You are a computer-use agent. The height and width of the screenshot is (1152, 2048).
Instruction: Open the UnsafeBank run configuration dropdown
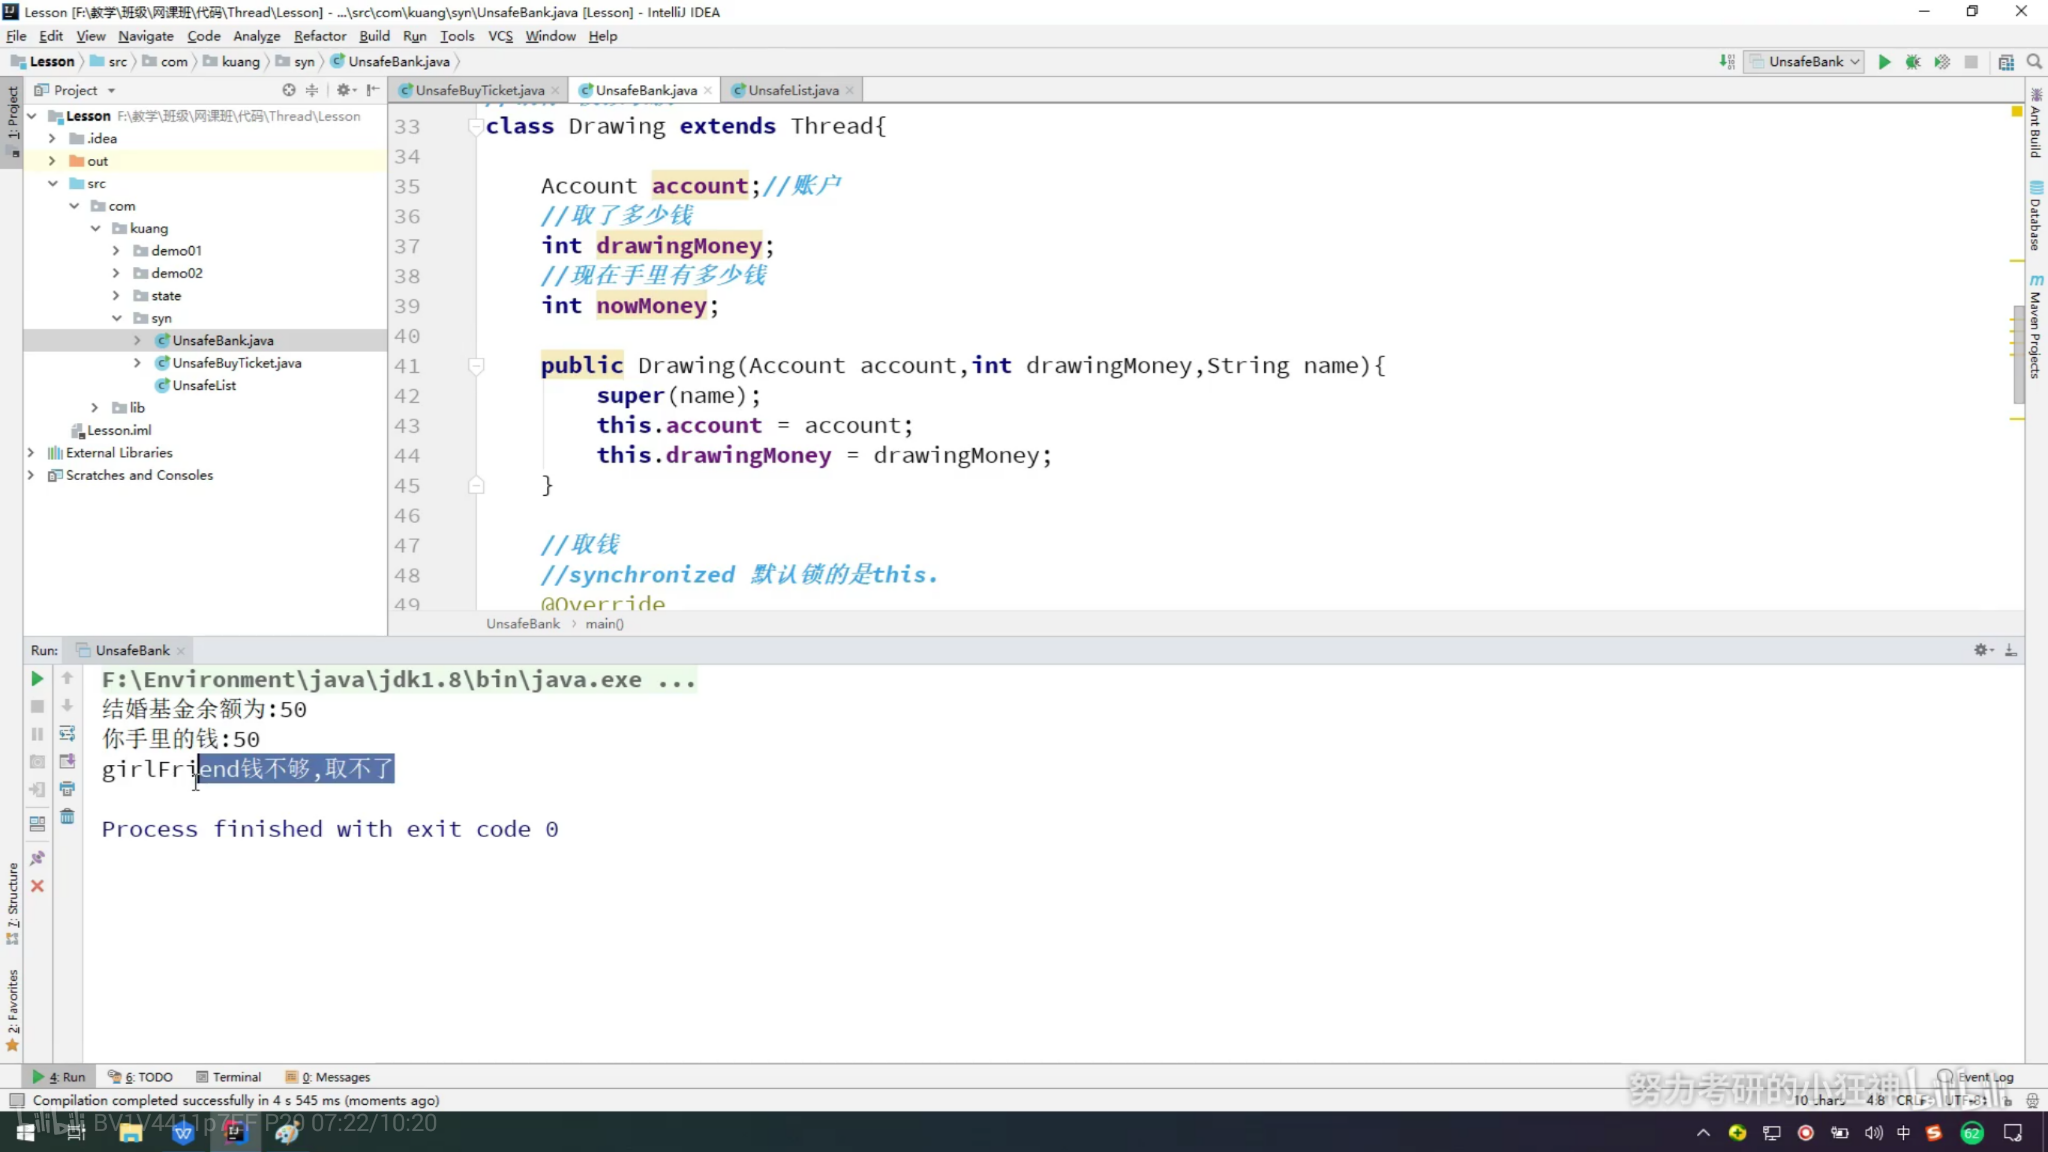point(1805,62)
